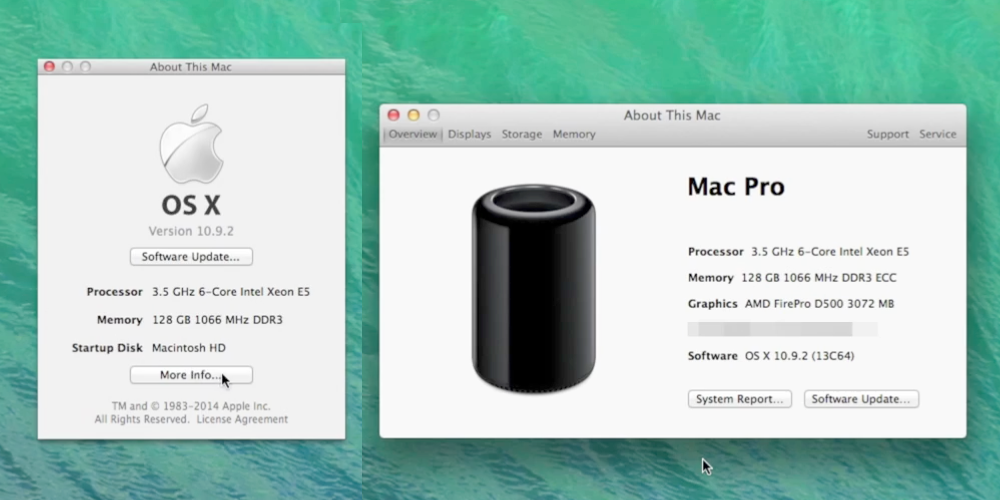The height and width of the screenshot is (500, 1000).
Task: Click the Mac Pro computer image
Action: coord(534,288)
